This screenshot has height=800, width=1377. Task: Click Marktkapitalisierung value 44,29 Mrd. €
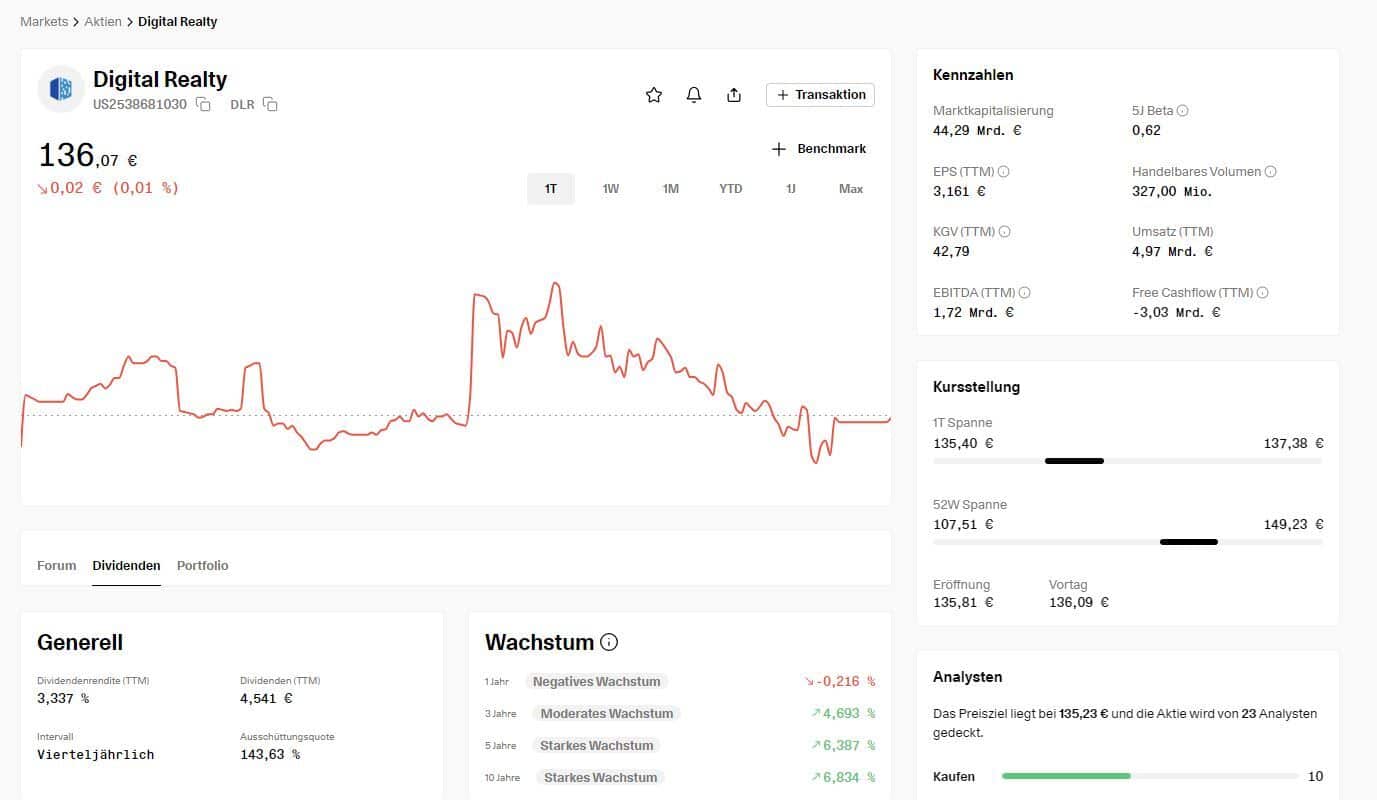click(x=977, y=130)
